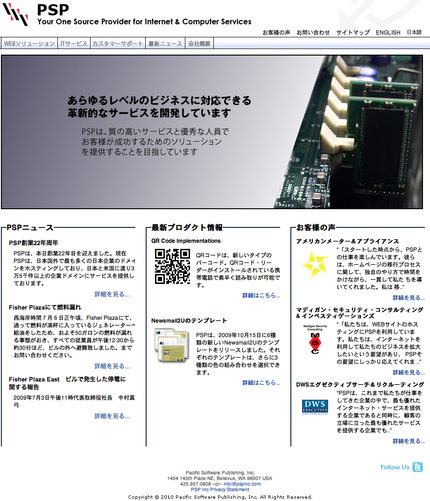Read more on Fisher Plaza fuel leak news
Screen dimensions: 430x501
pyautogui.click(x=112, y=366)
